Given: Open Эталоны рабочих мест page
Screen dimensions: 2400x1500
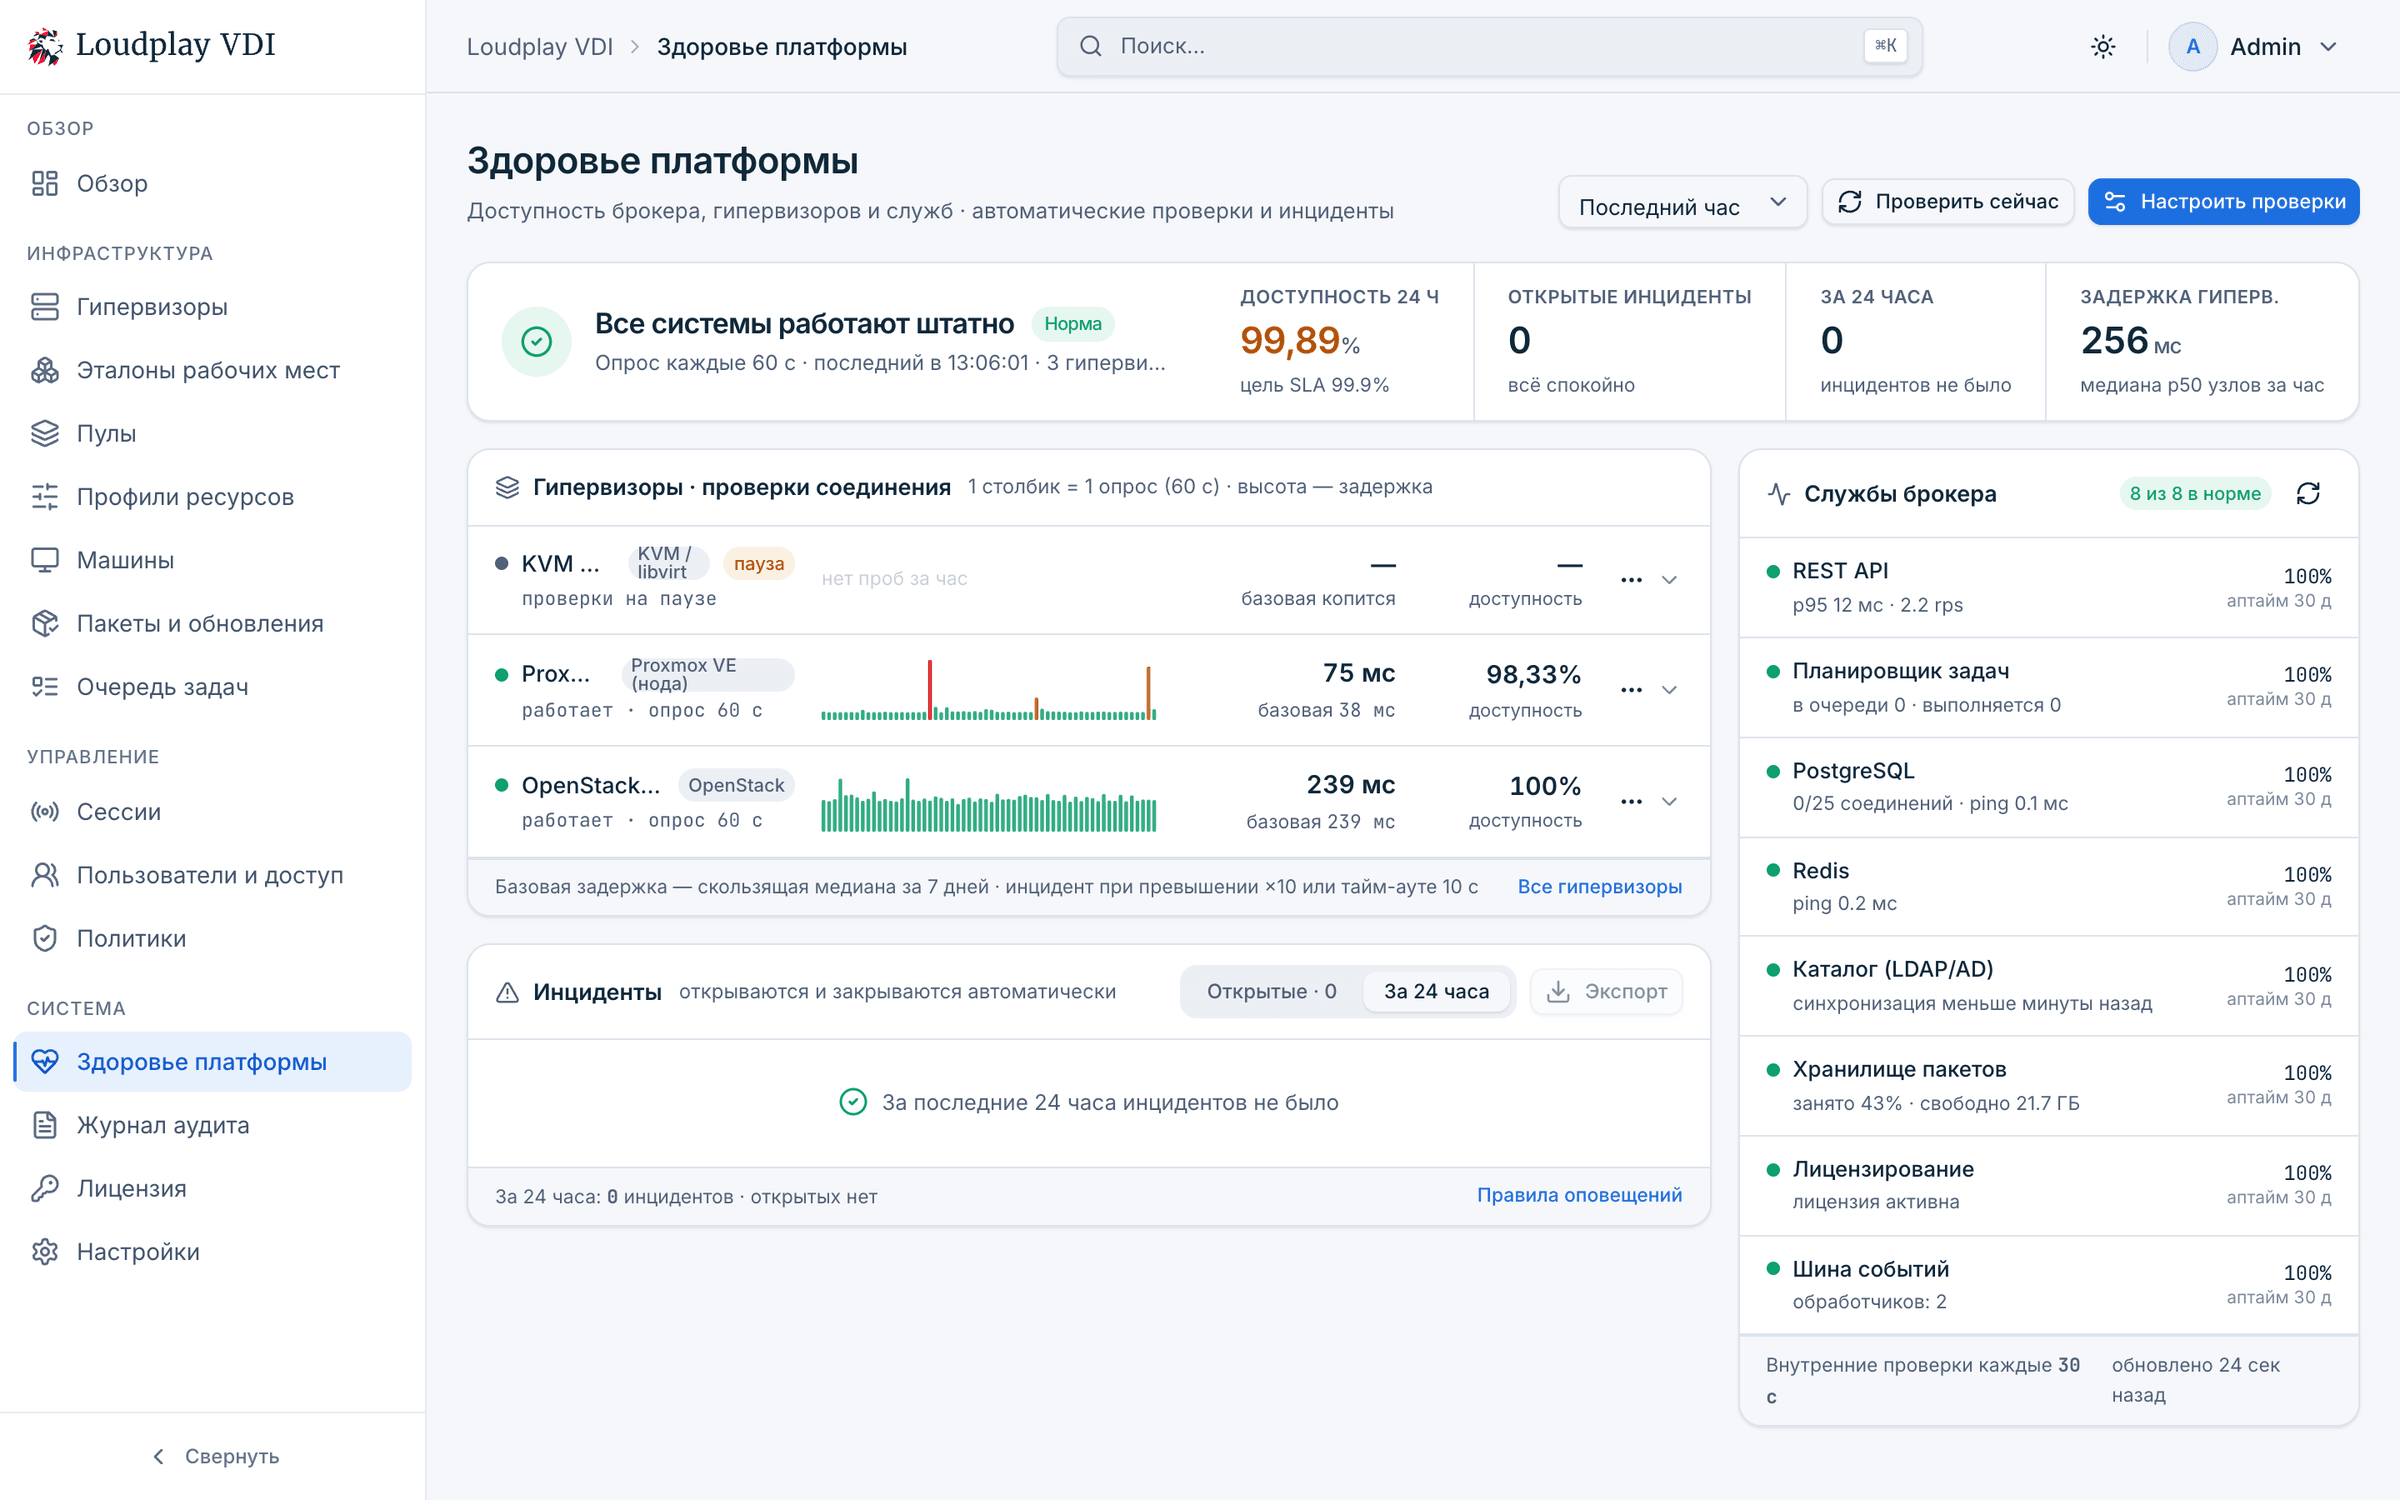Looking at the screenshot, I should [x=212, y=370].
